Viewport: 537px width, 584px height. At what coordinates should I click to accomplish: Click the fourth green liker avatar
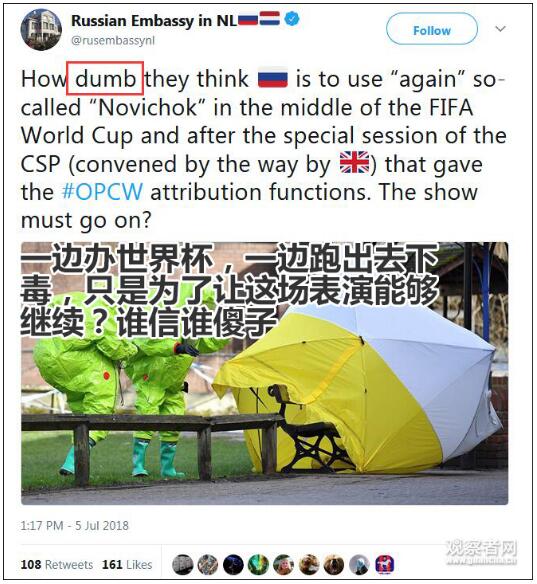click(x=258, y=565)
